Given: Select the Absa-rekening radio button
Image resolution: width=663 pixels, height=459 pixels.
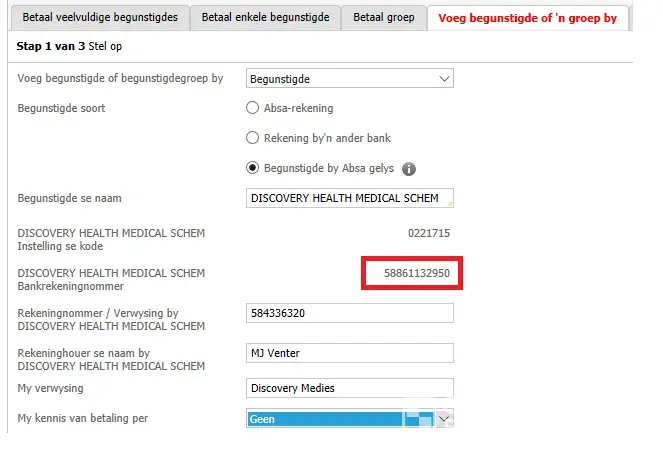Looking at the screenshot, I should coord(252,108).
